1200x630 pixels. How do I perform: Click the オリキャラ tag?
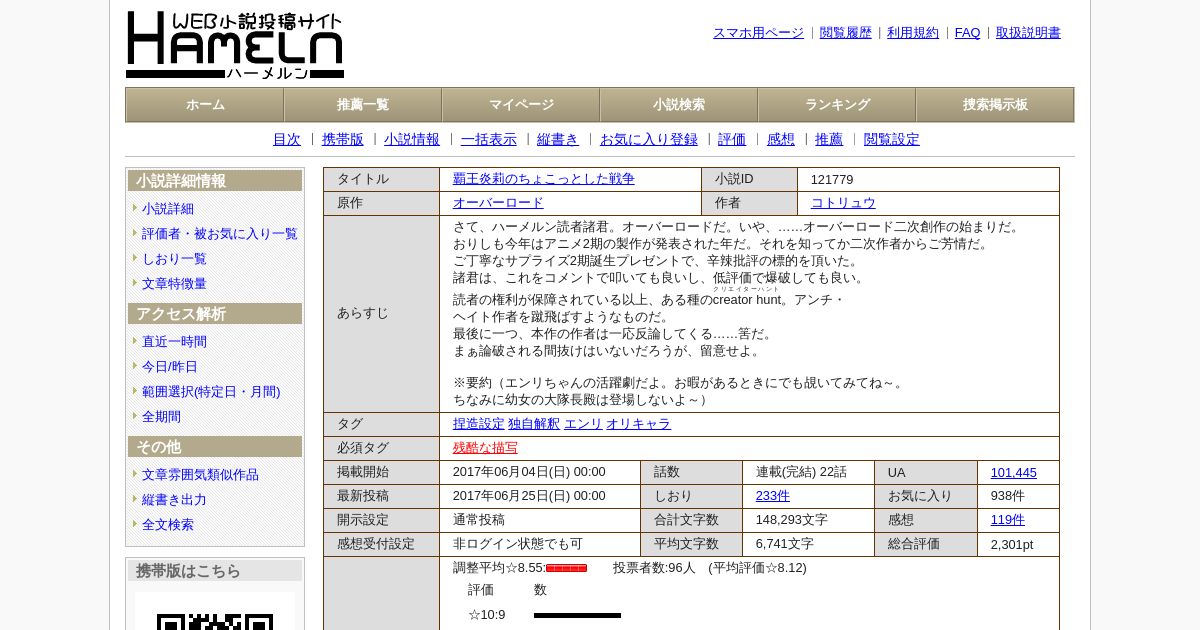click(x=638, y=424)
